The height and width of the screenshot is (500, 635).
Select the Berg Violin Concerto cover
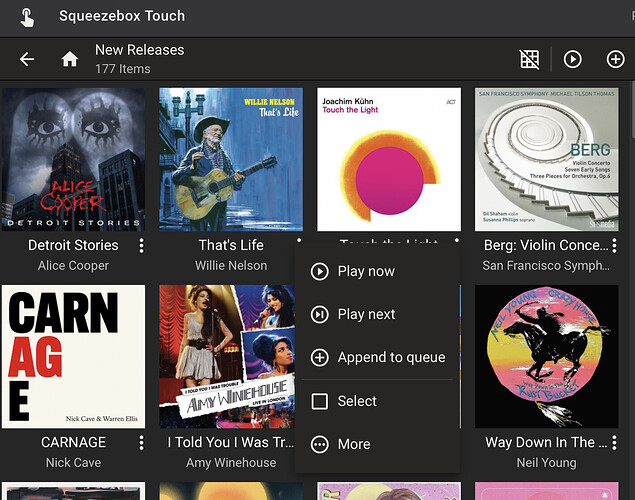coord(546,159)
